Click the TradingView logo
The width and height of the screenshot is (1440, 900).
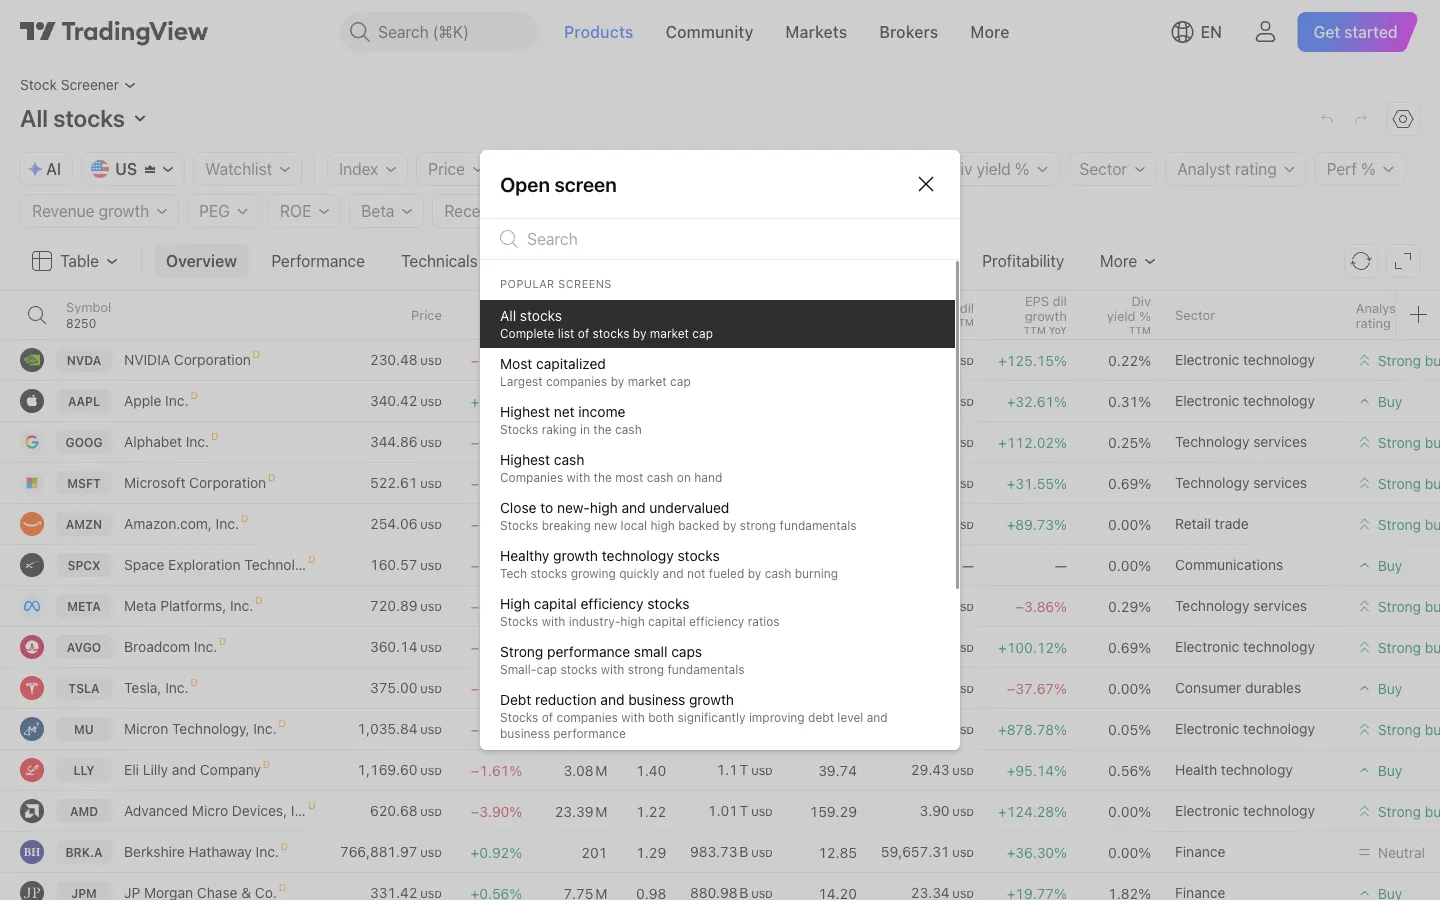pyautogui.click(x=114, y=32)
